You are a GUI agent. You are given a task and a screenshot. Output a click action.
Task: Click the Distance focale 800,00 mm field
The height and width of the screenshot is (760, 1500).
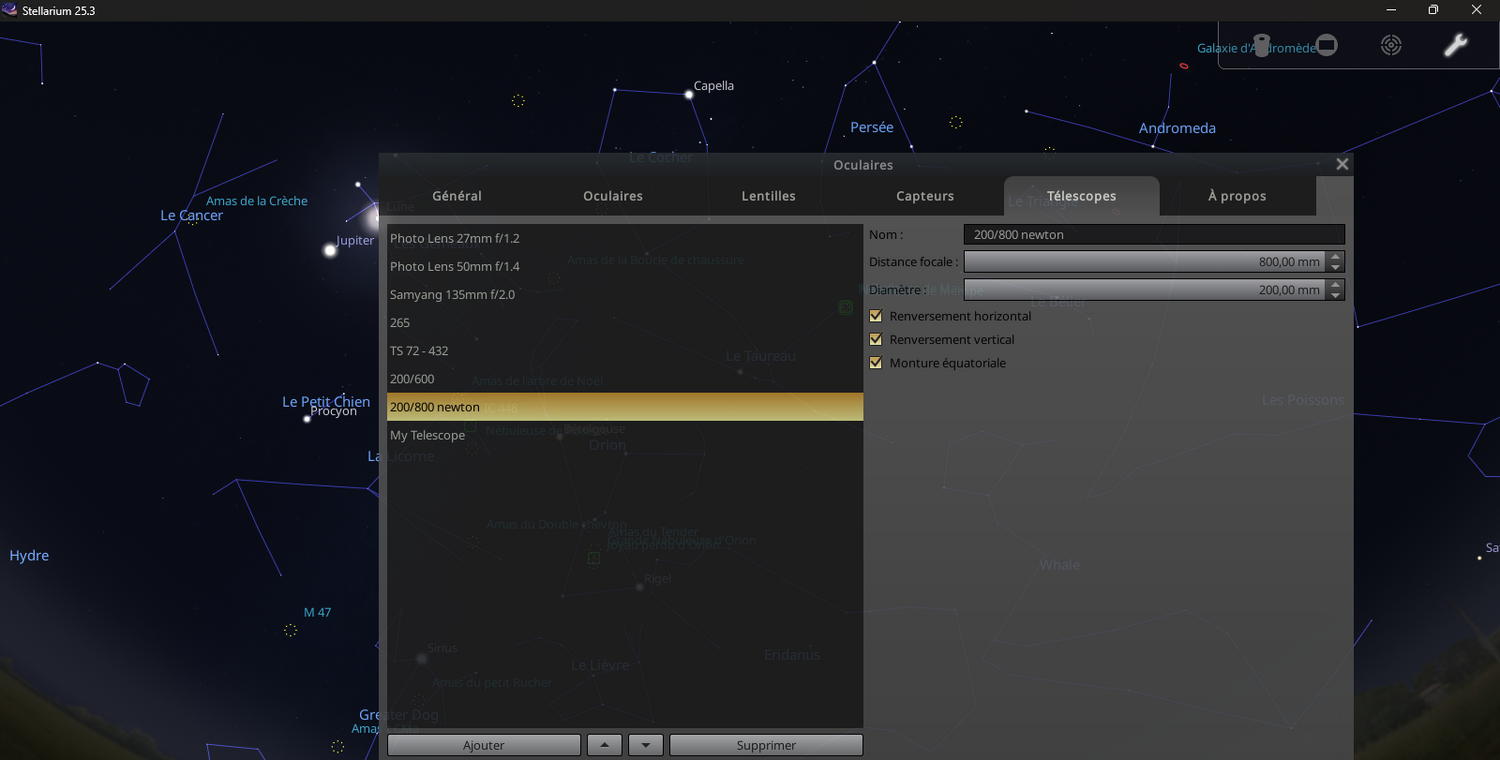1145,262
